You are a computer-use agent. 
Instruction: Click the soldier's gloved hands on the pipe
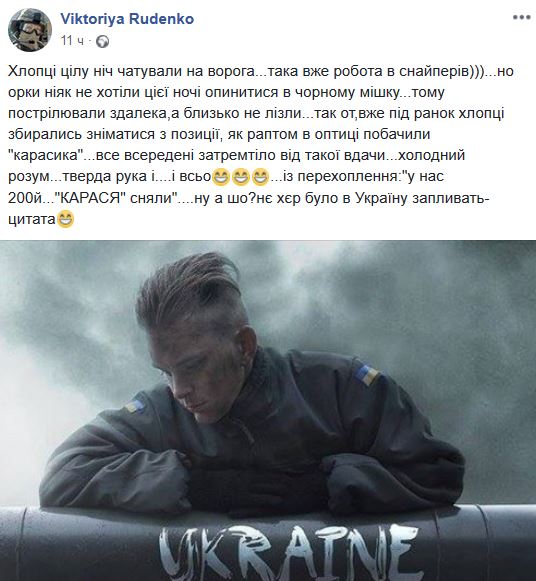(259, 485)
